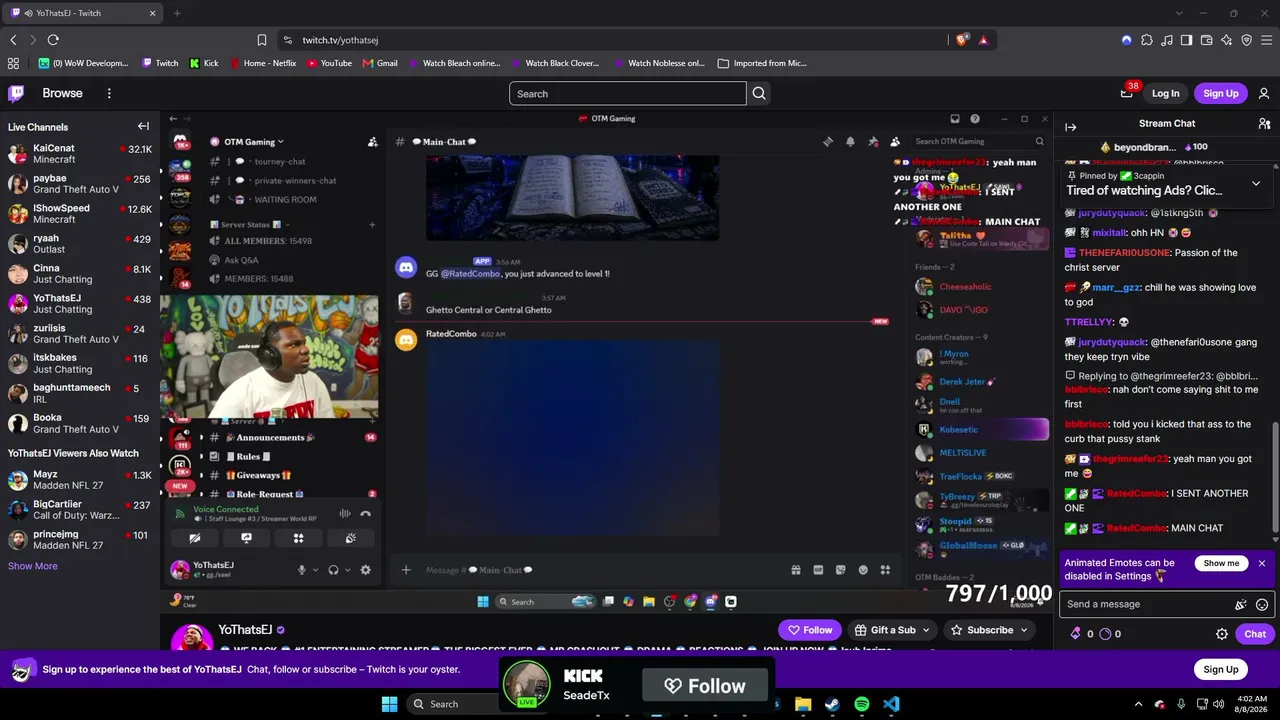This screenshot has height=720, width=1280.
Task: Follow the YoThatsEJ channel
Action: tap(810, 630)
